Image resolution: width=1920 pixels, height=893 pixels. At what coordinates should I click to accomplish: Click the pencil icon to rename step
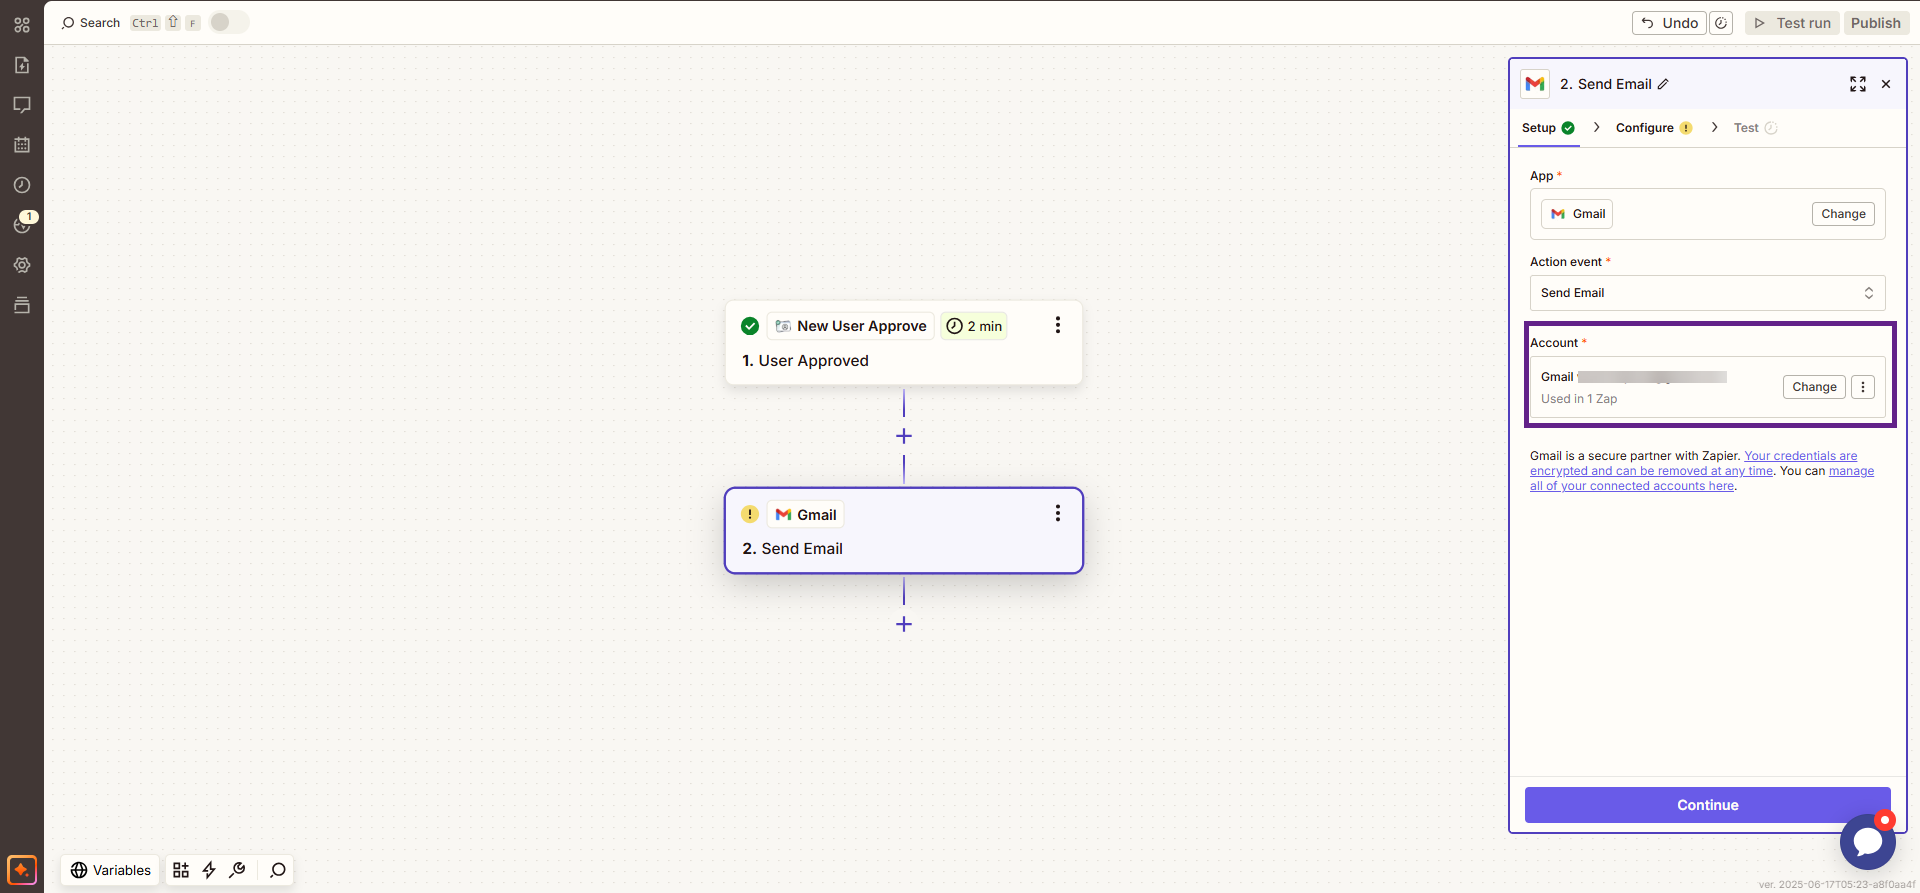pos(1663,84)
